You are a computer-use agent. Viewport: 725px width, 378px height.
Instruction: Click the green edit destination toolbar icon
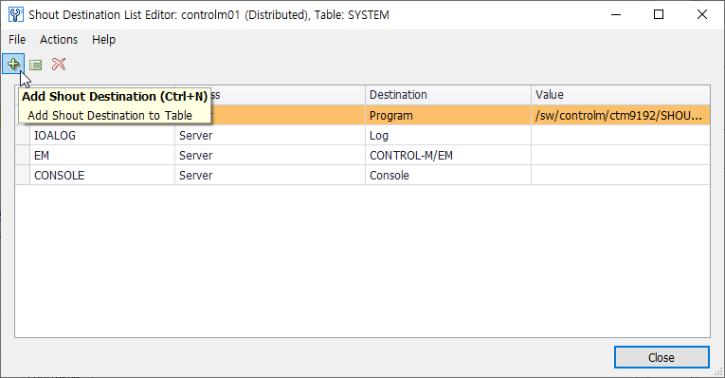pos(36,65)
